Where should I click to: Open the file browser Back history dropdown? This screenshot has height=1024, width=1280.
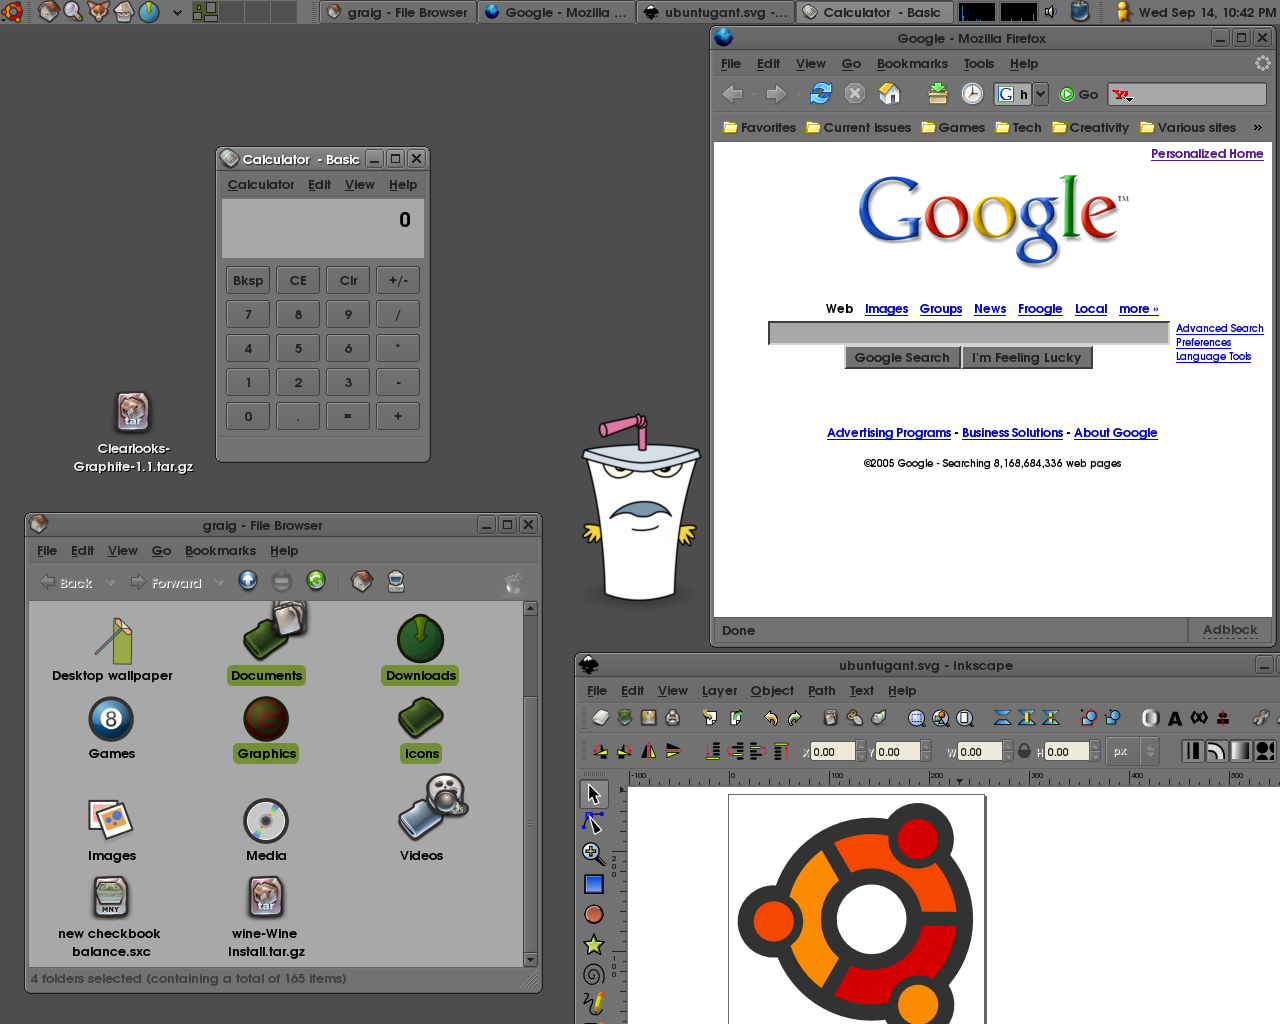tap(110, 582)
